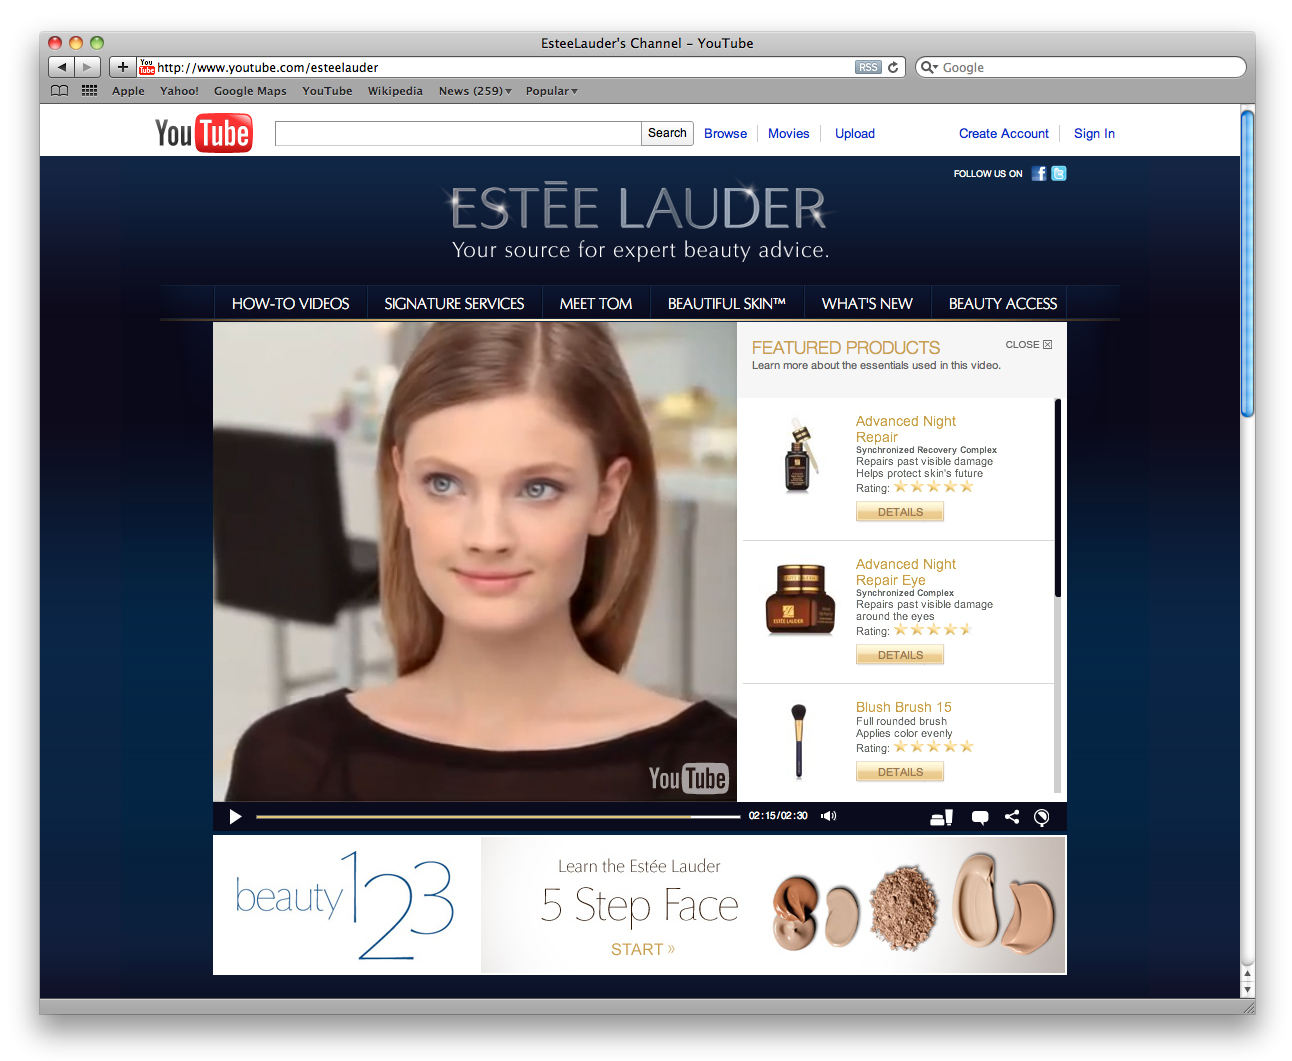The width and height of the screenshot is (1292, 1061).
Task: View details for Advanced Night Repair
Action: point(900,512)
